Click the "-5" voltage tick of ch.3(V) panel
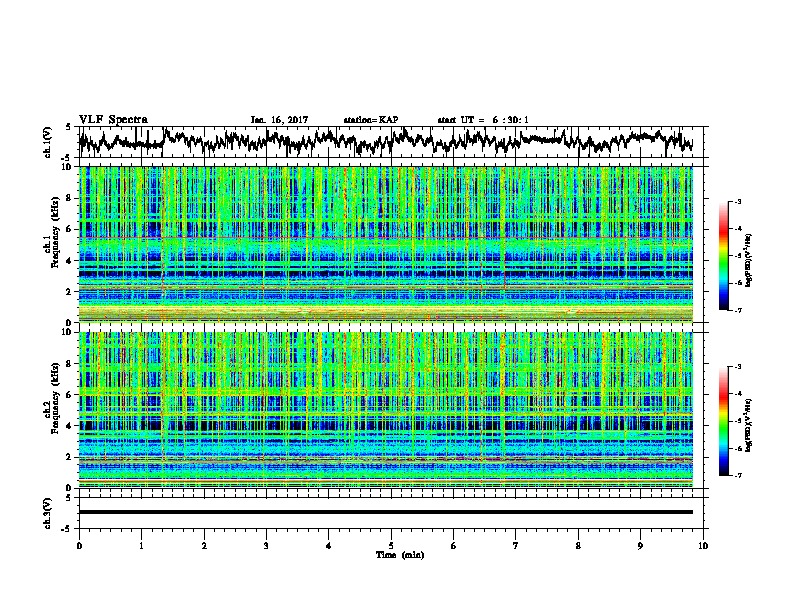The height and width of the screenshot is (612, 792). click(67, 528)
